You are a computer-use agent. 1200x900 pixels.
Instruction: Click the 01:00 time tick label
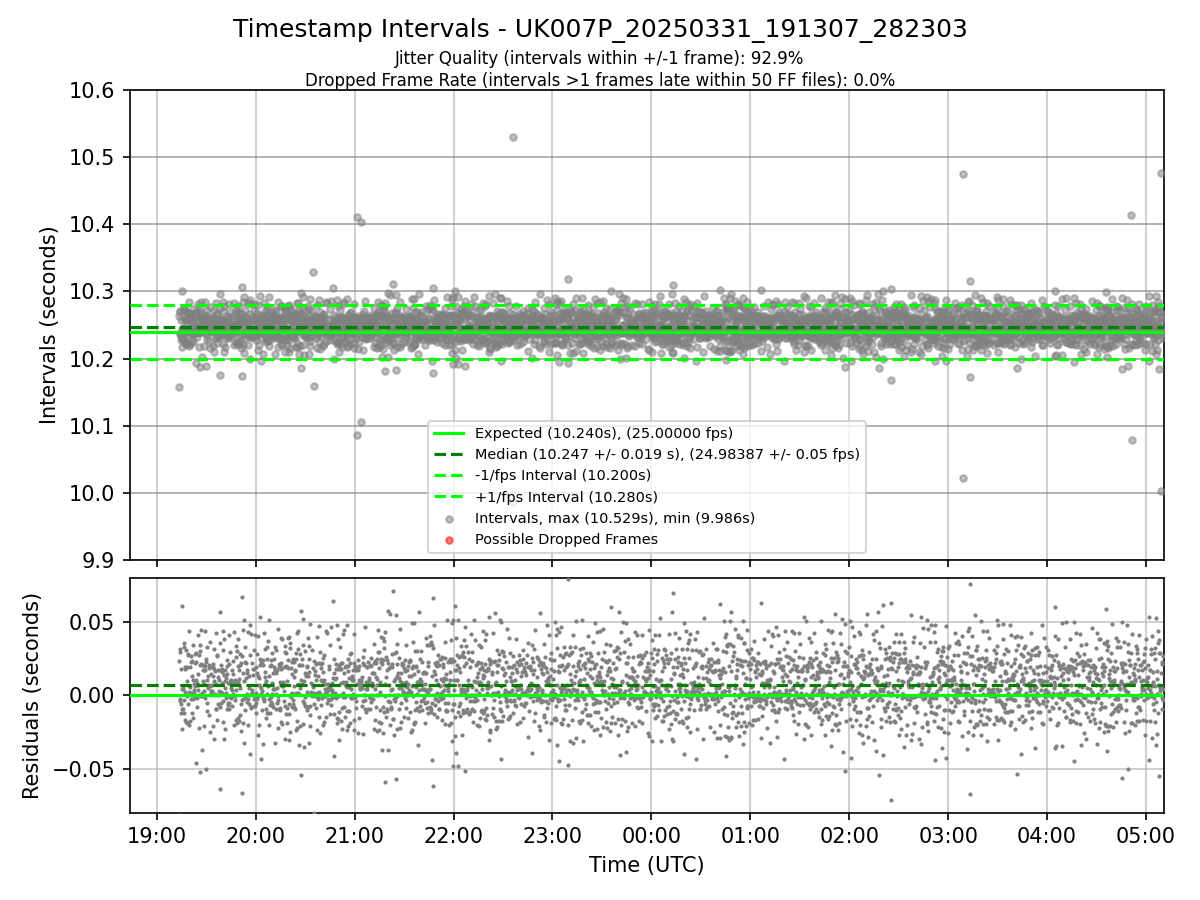(x=750, y=834)
